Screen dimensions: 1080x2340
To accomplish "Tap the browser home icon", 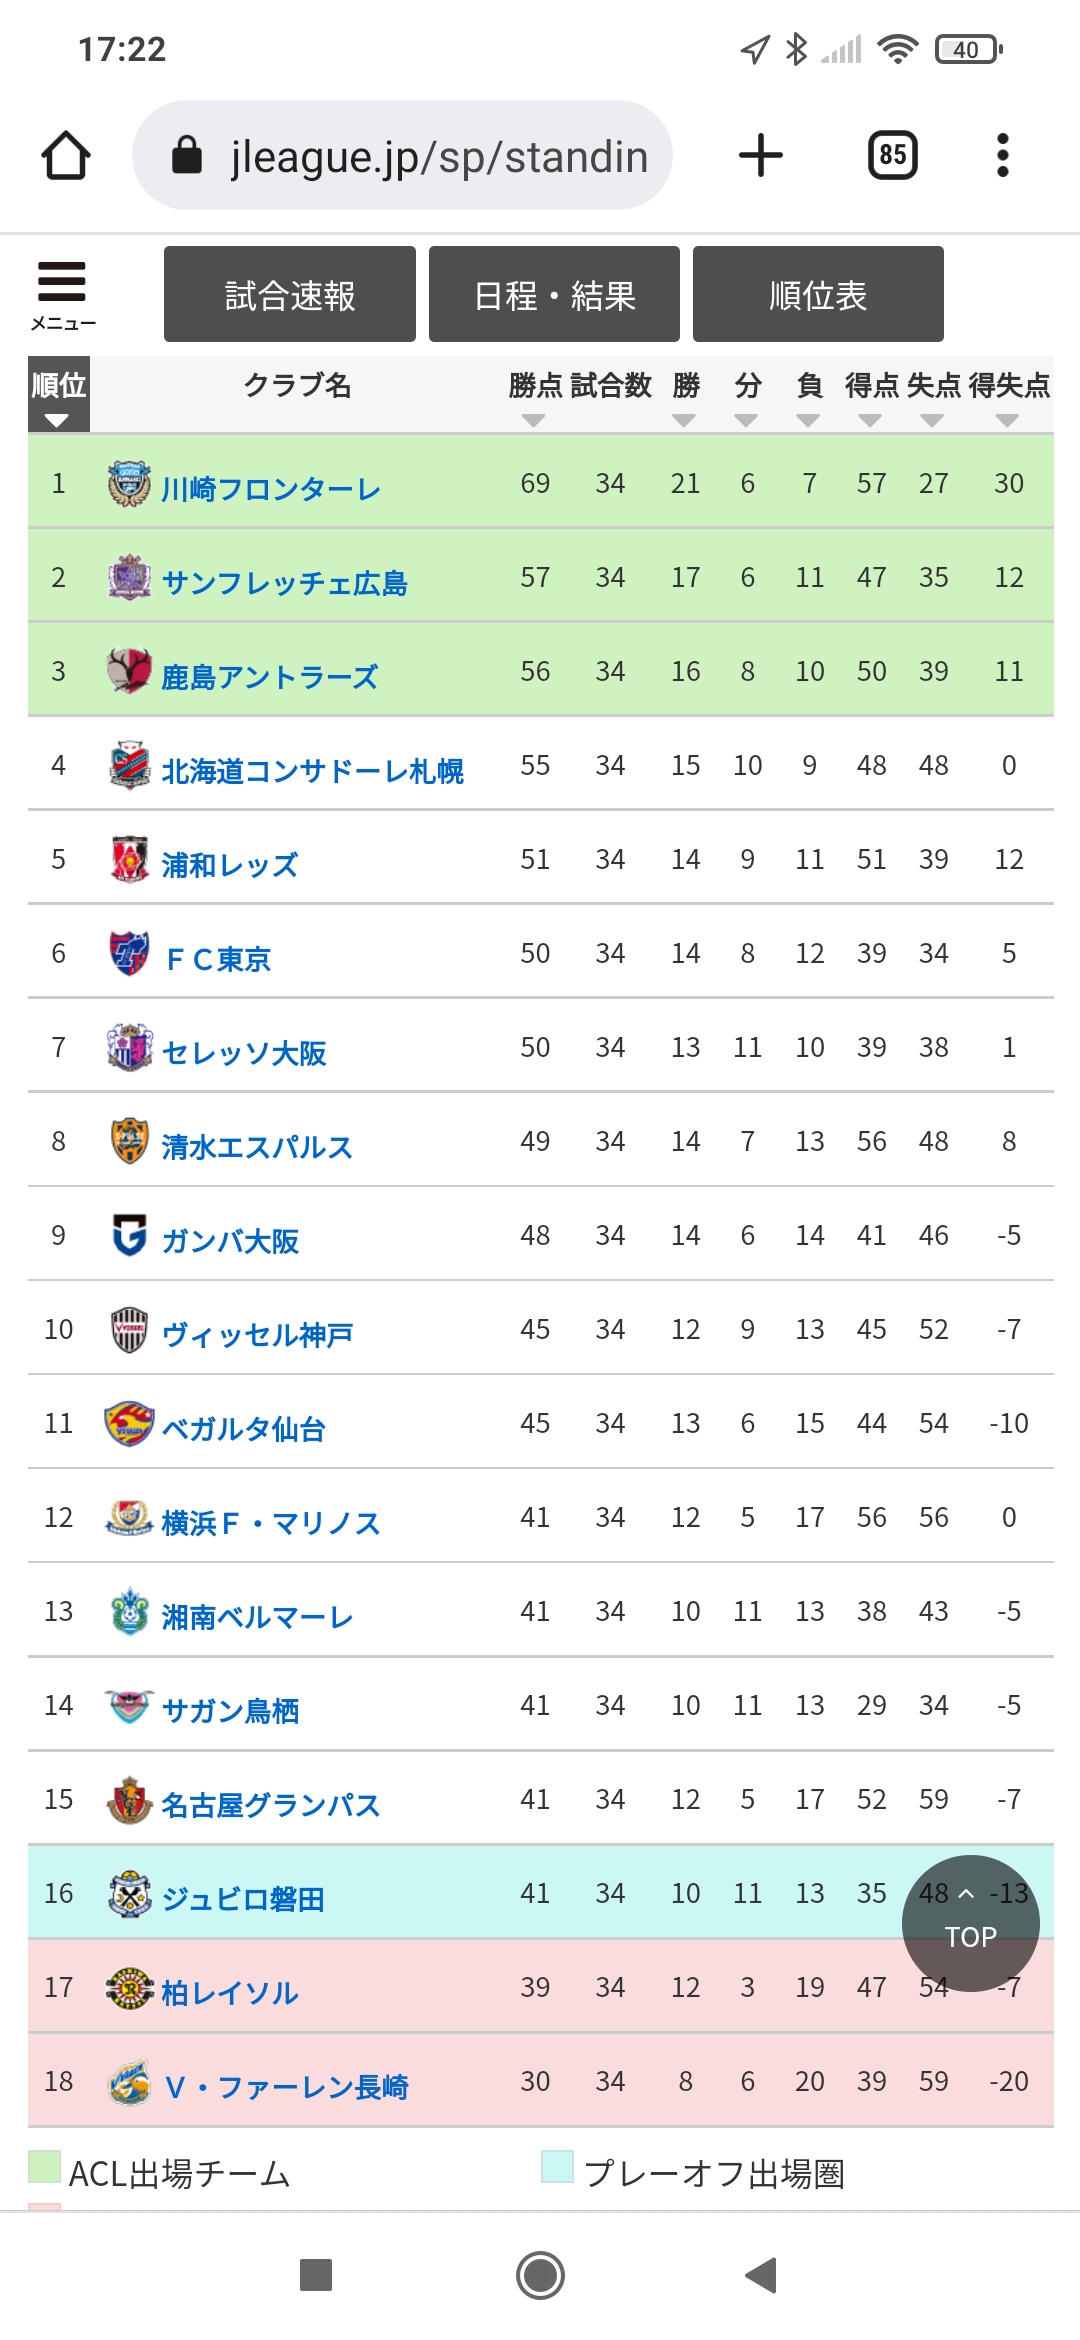I will click(x=66, y=156).
